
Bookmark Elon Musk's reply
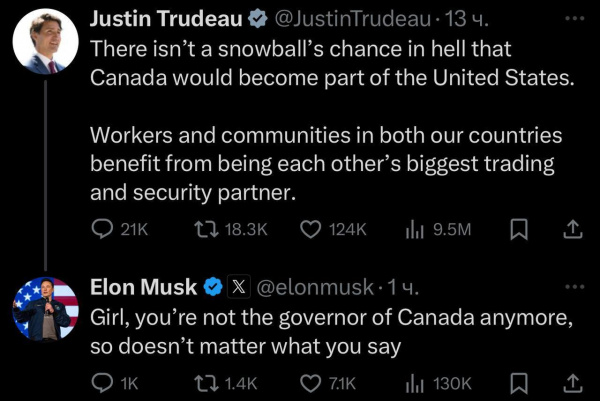point(519,382)
